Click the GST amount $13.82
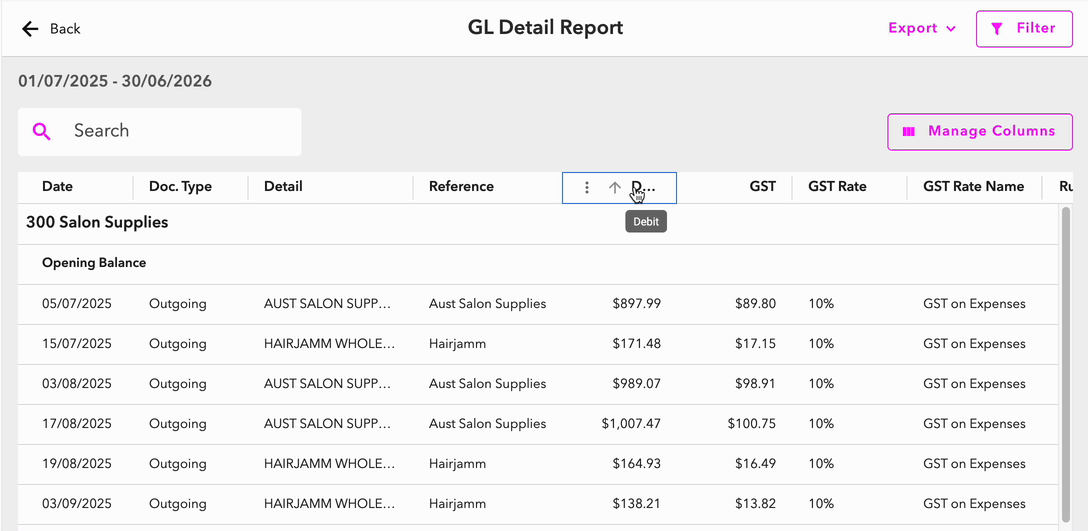1088x531 pixels. coord(755,504)
